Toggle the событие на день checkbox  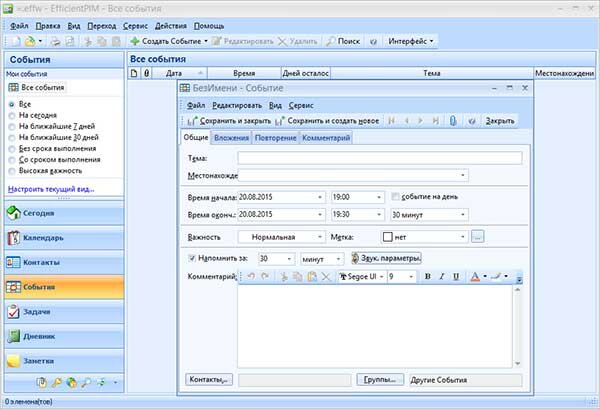[x=395, y=197]
